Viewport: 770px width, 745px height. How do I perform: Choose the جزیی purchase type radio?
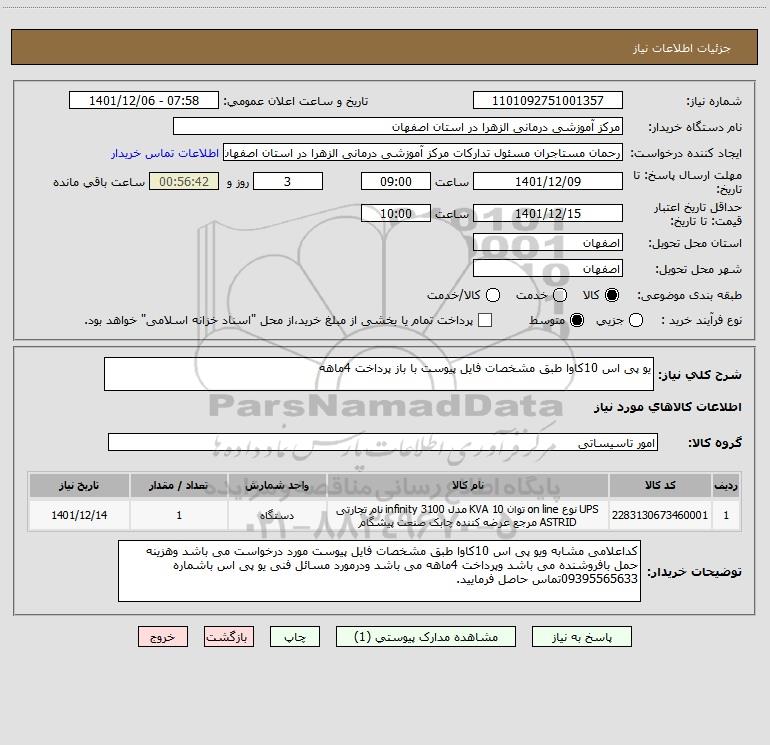636,320
